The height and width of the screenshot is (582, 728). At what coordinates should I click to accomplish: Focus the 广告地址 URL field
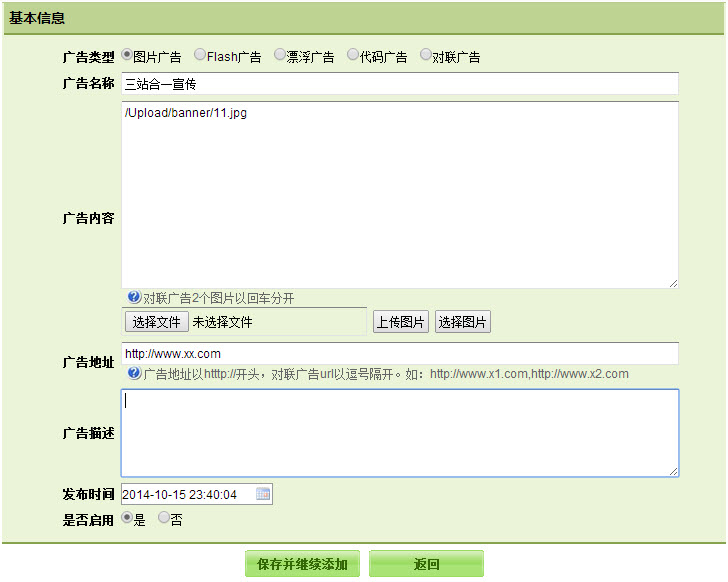click(x=400, y=354)
